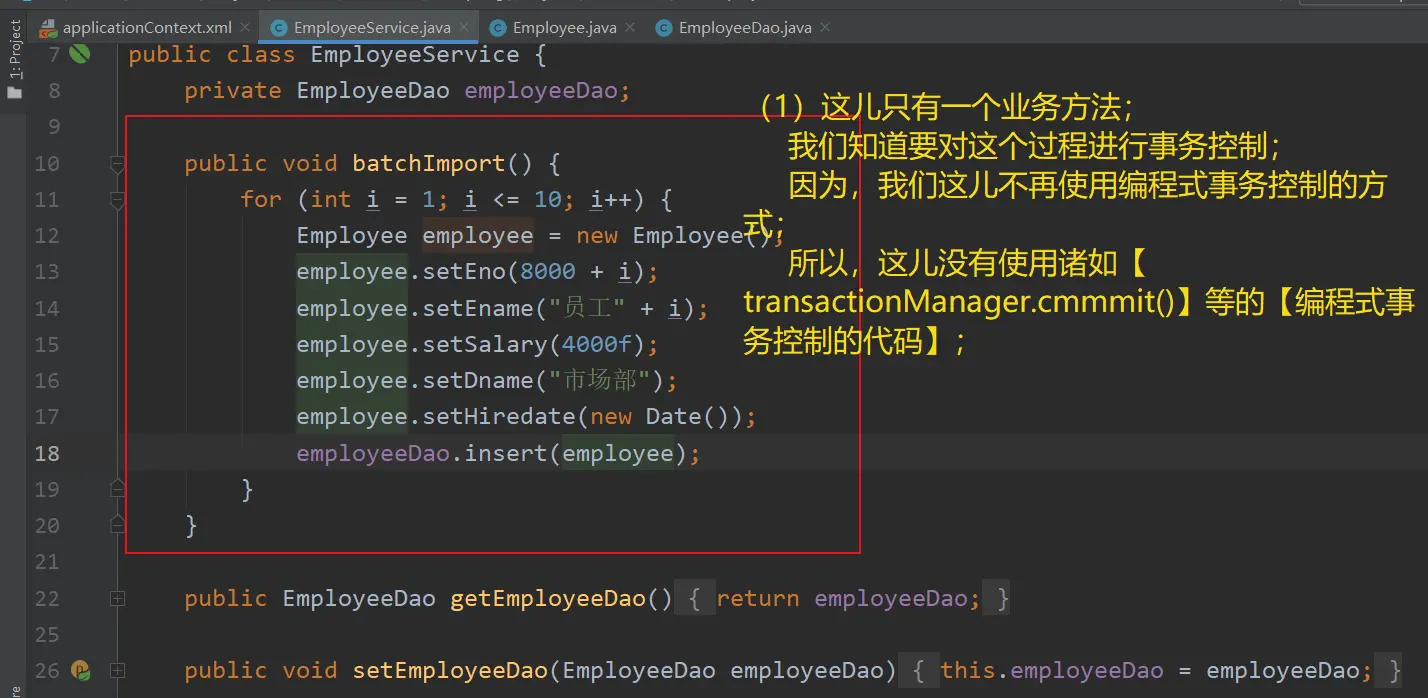Viewport: 1428px width, 698px height.
Task: Click the setHiredate call on line 17
Action: click(x=499, y=417)
